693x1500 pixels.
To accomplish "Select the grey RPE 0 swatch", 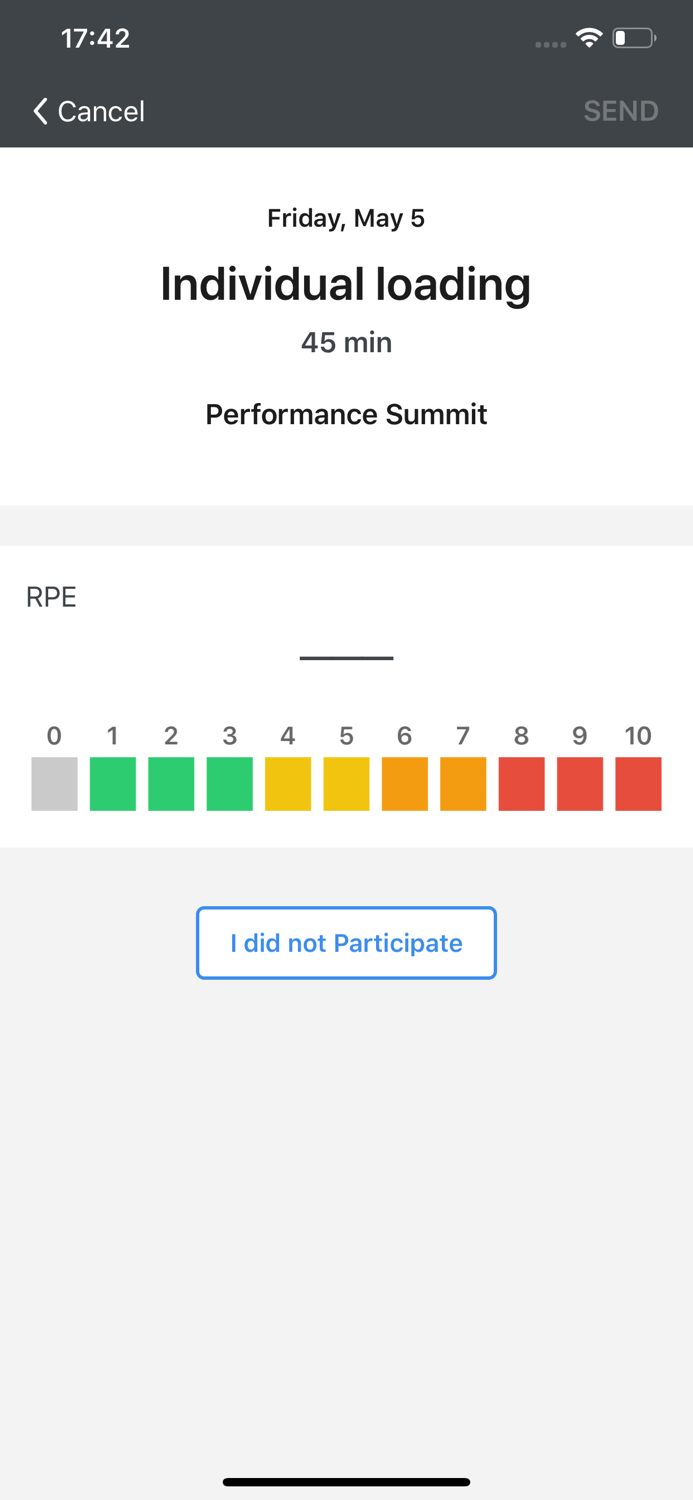I will (54, 783).
